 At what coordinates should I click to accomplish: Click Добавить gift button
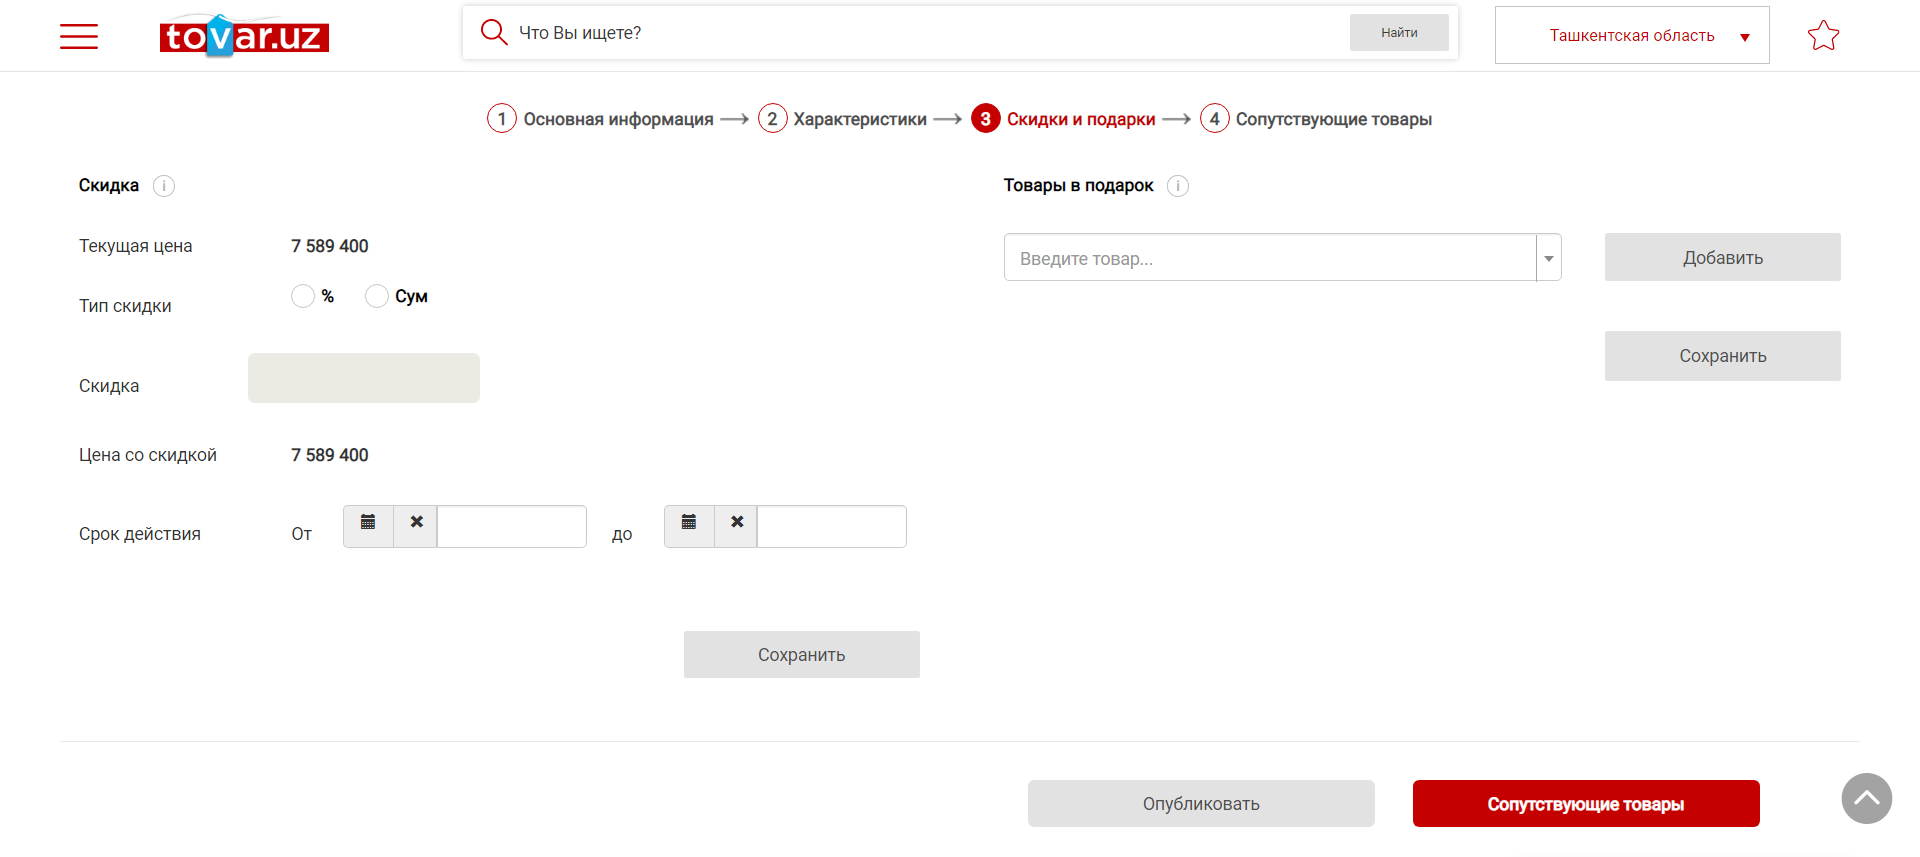(1722, 257)
